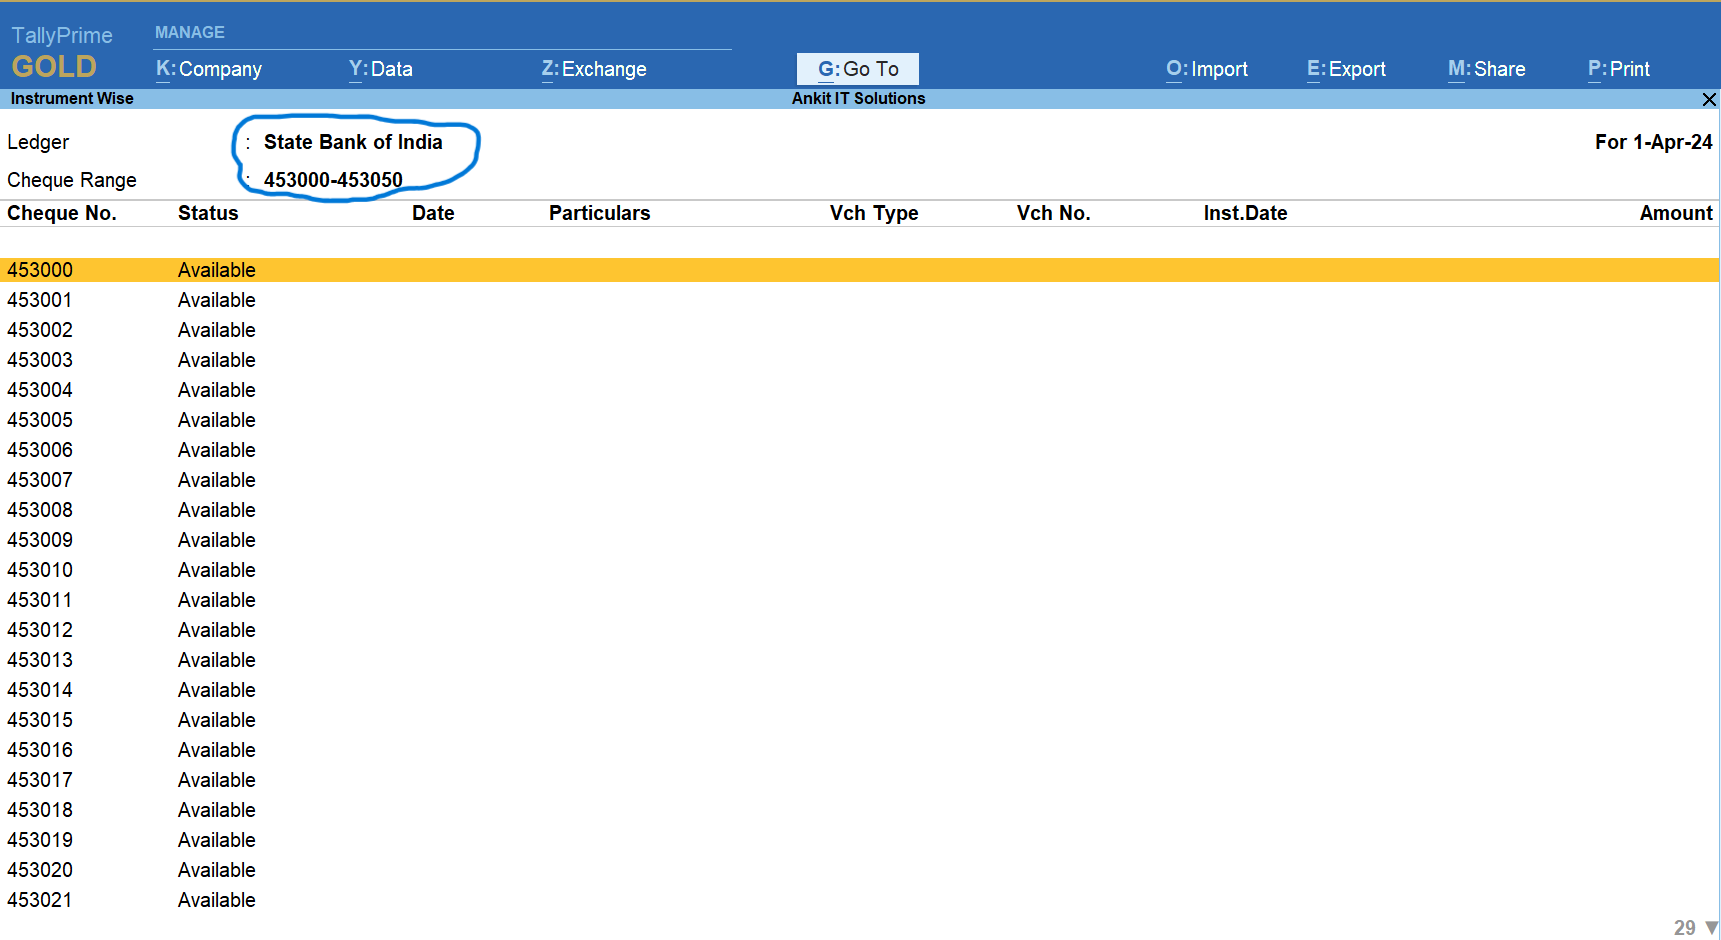Screen dimensions: 1721x940
Task: Select cheque number 453014
Action: tap(40, 690)
